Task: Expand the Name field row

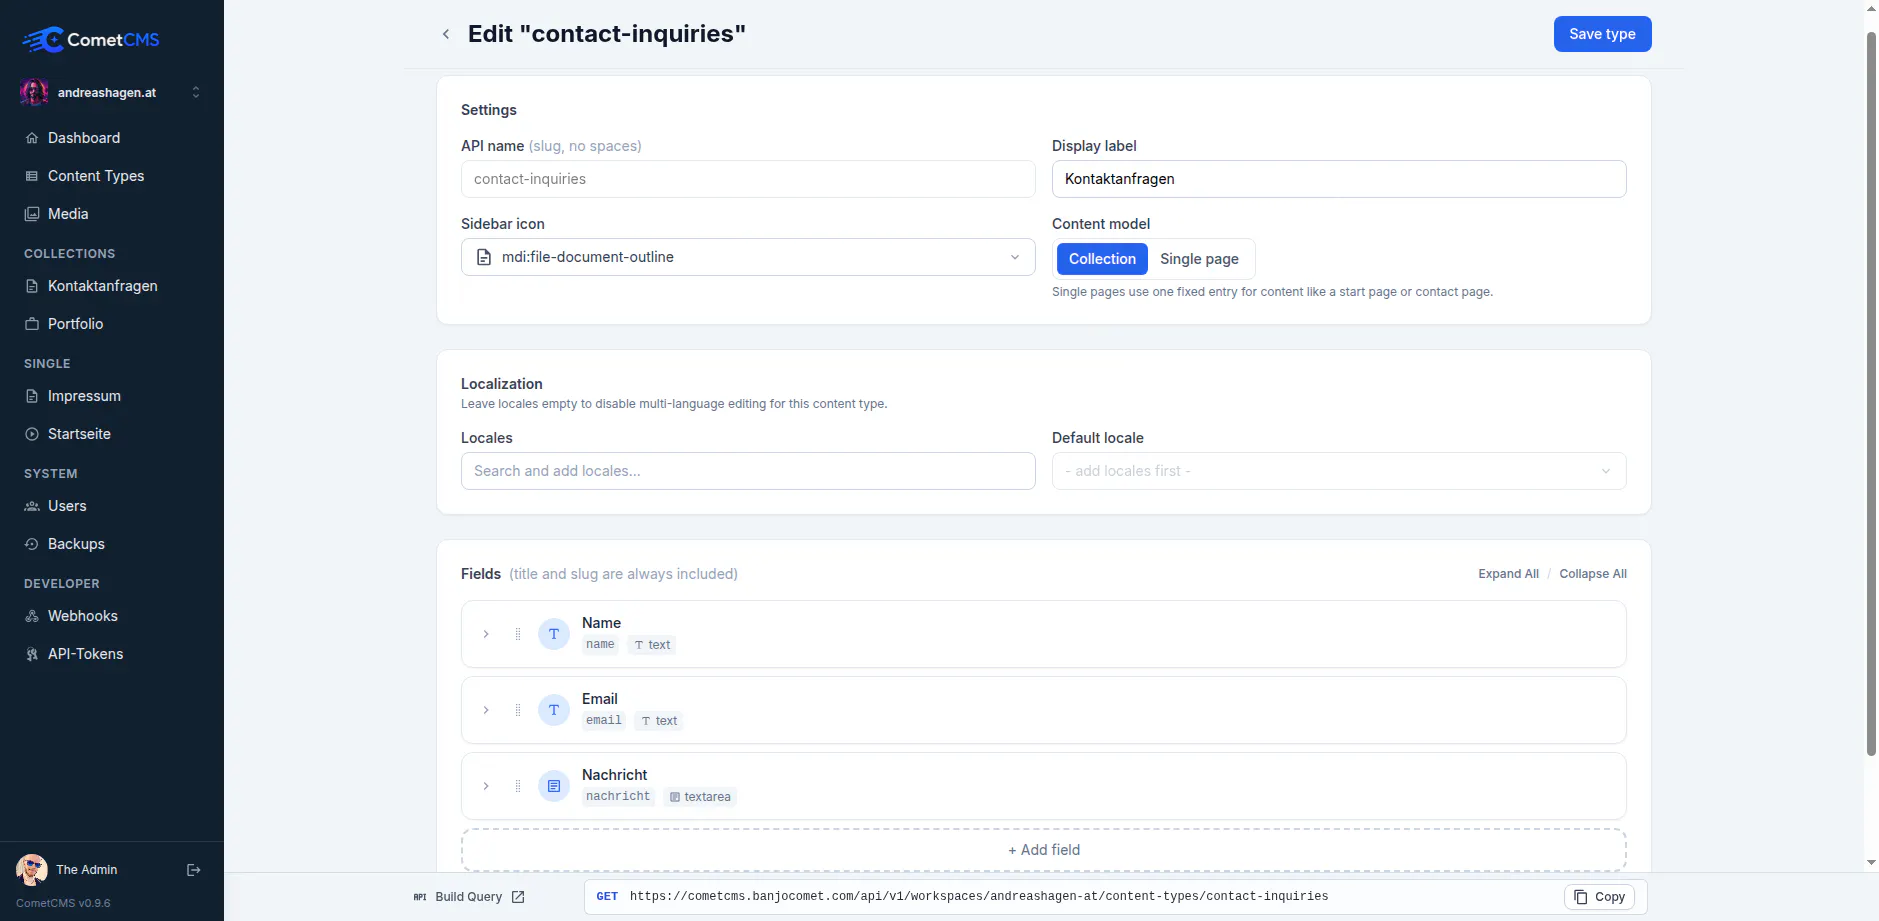Action: (x=486, y=634)
